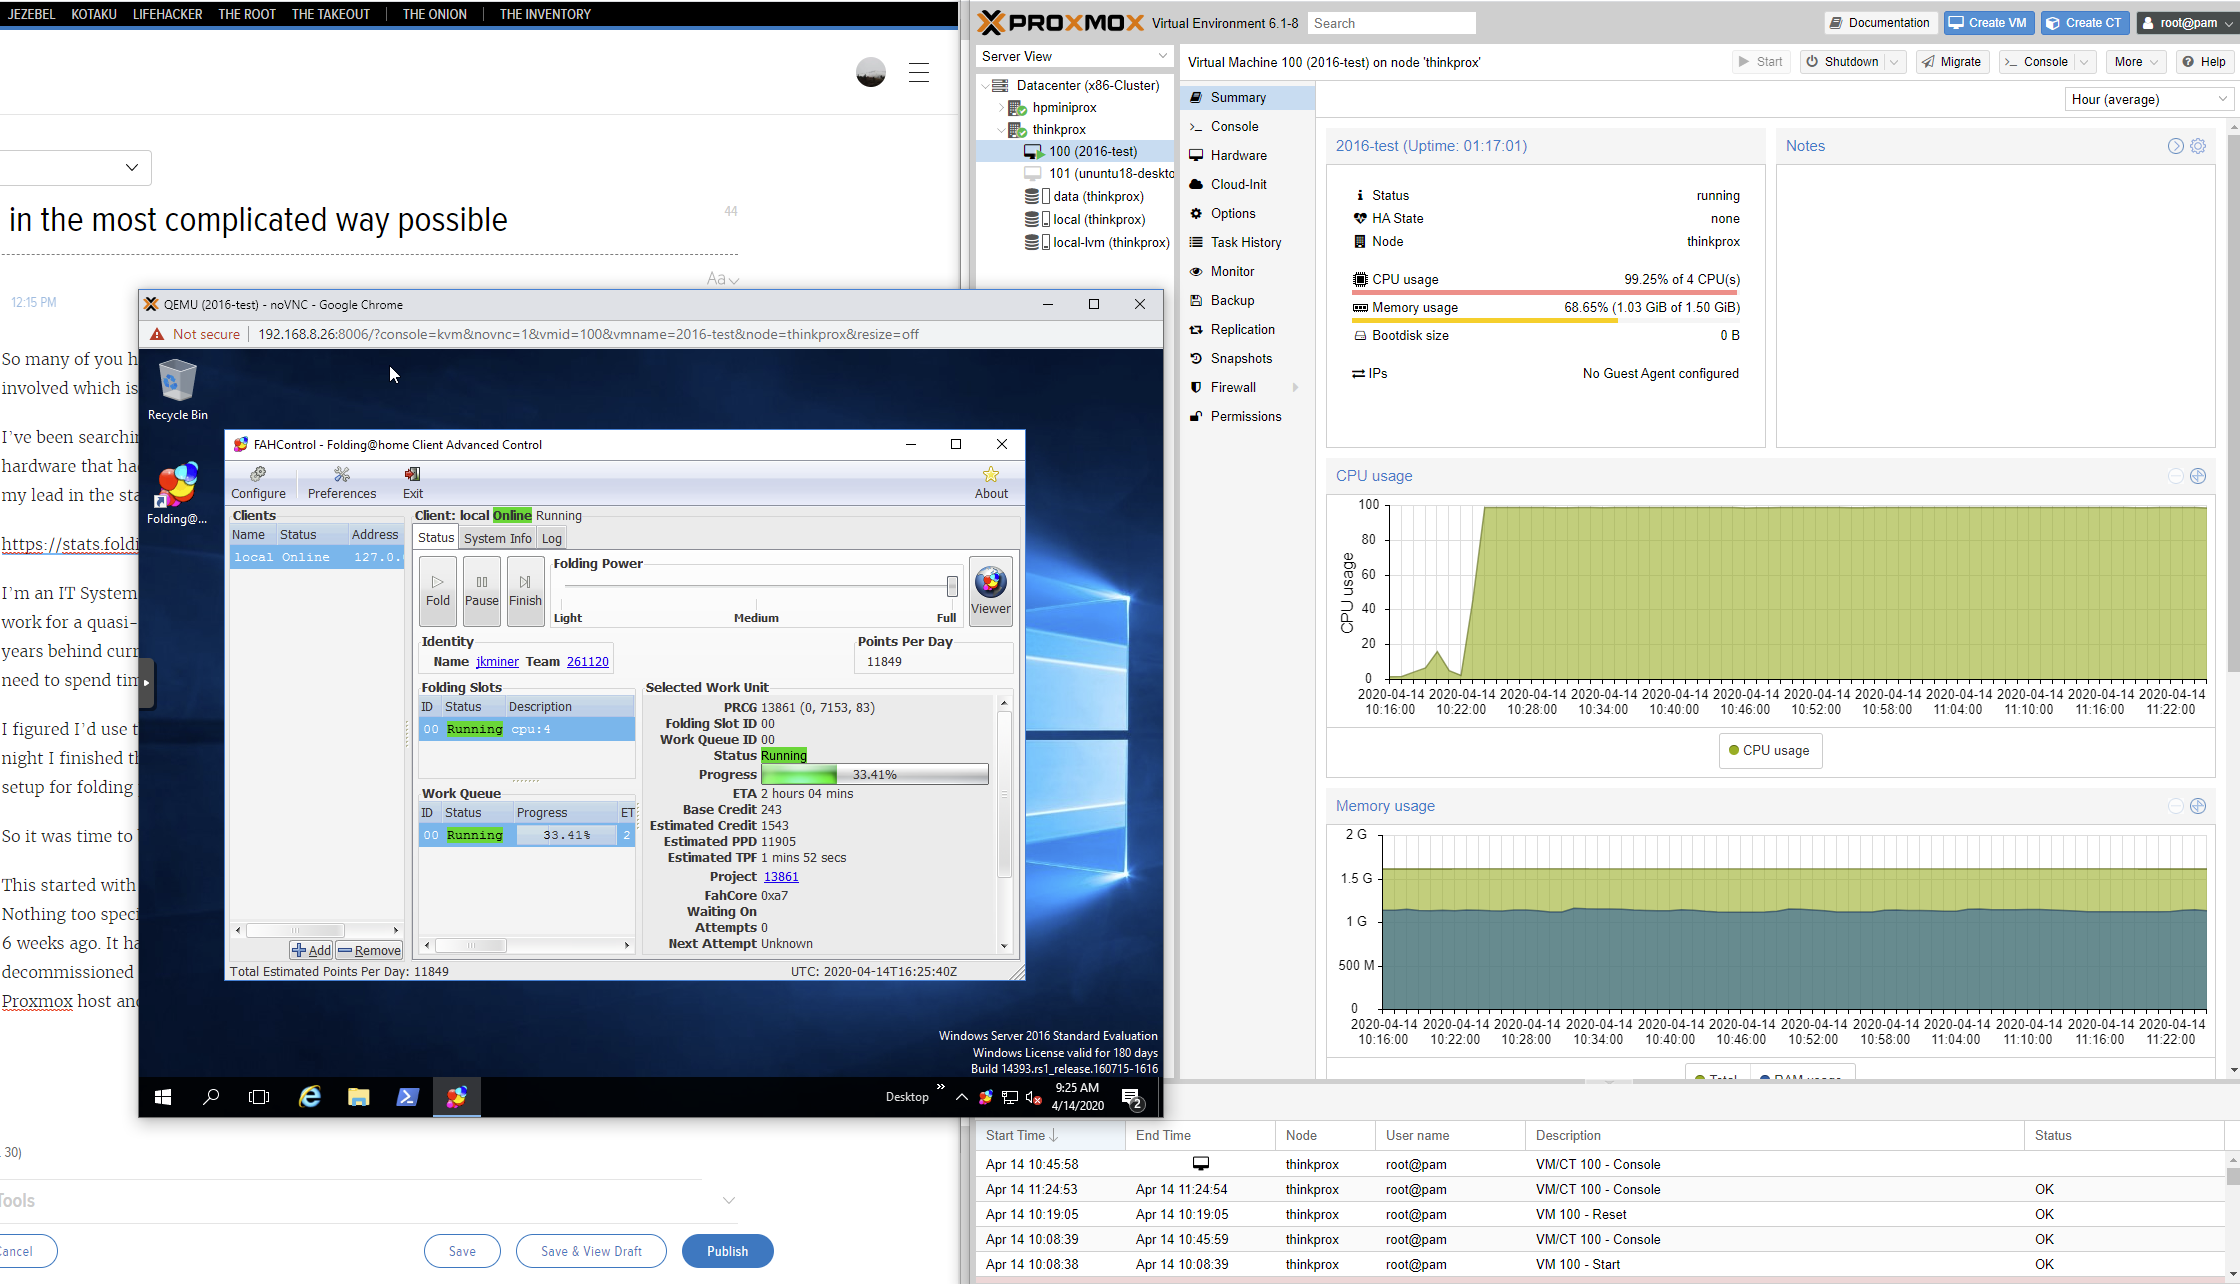Open the Hour (average) timeframe dropdown
The height and width of the screenshot is (1284, 2240).
click(x=2148, y=99)
